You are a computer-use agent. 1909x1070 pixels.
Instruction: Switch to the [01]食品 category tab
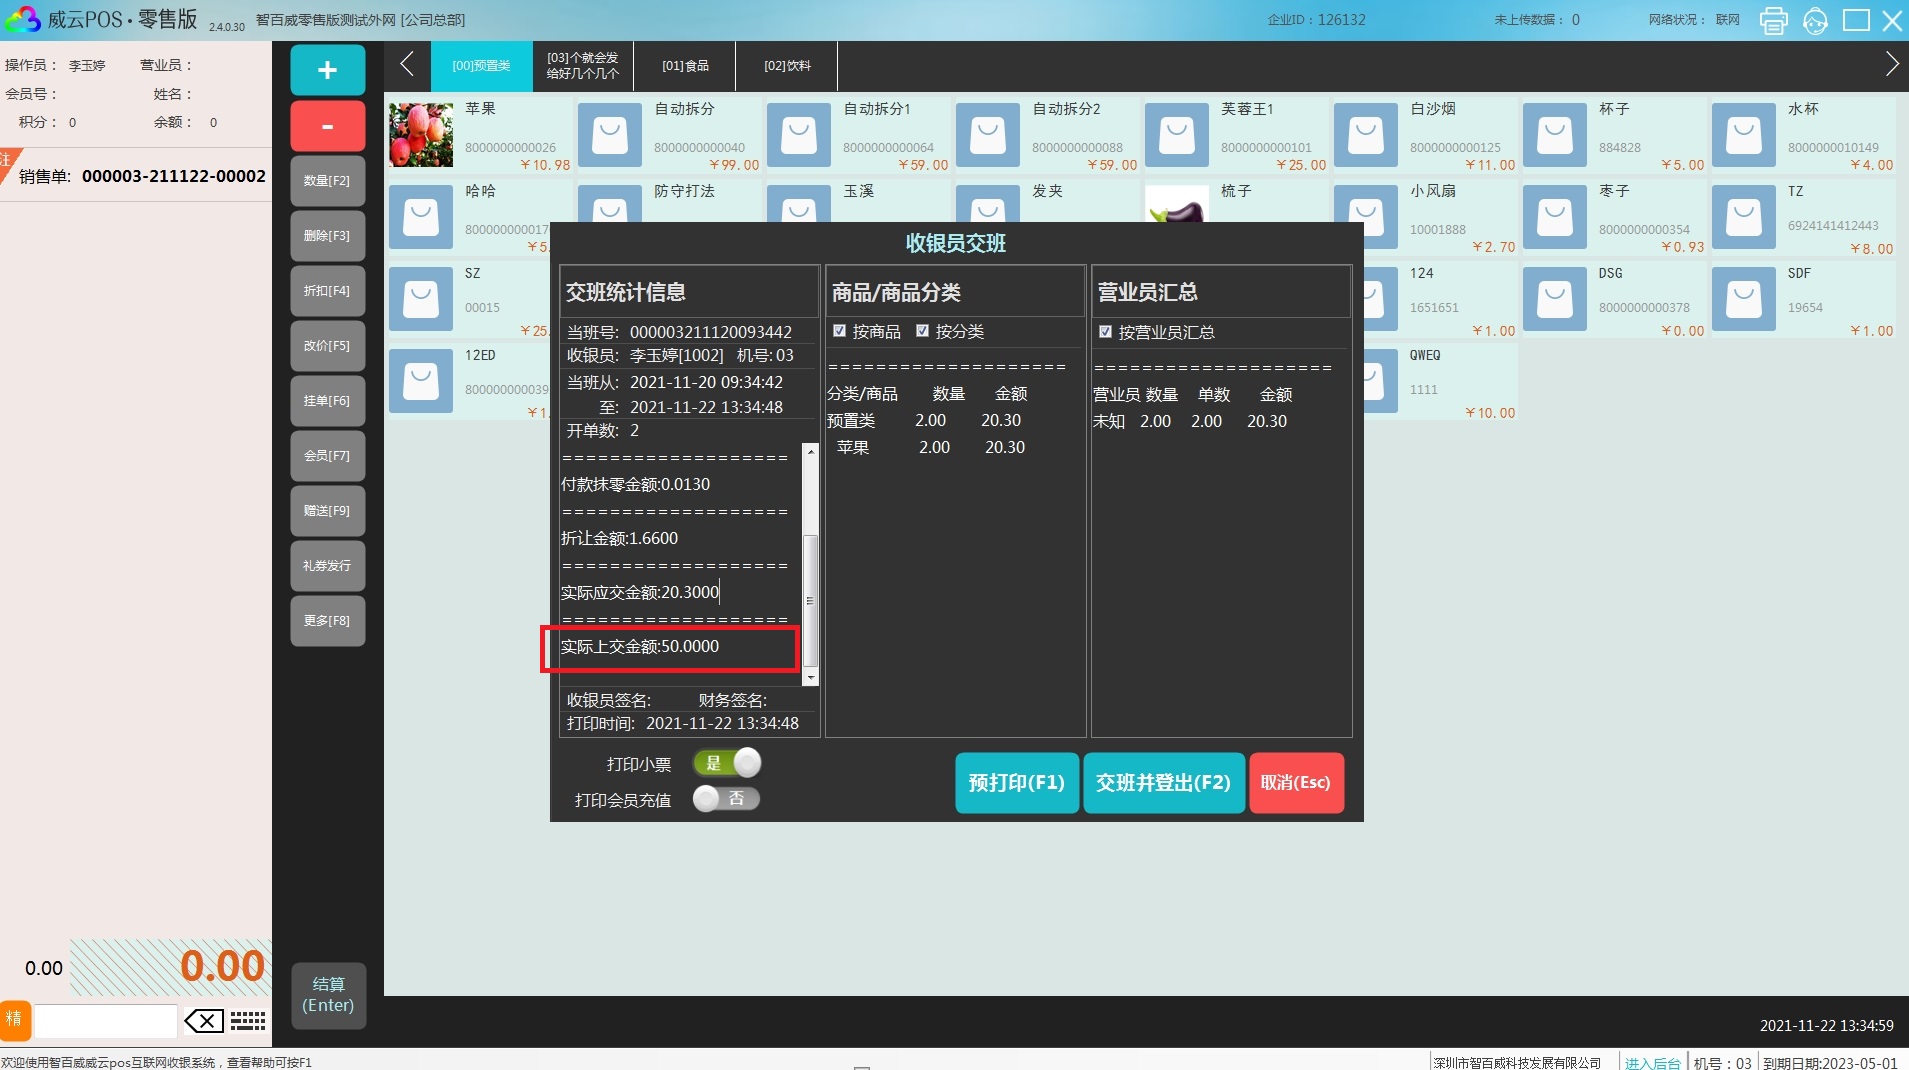click(x=685, y=66)
